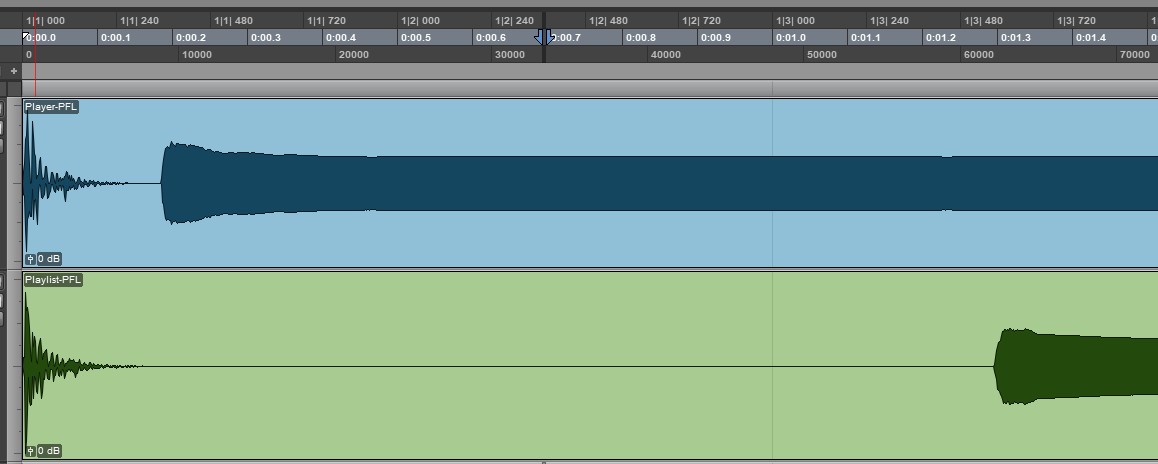Click 0:01.0 on the Min:Secs ruler
The image size is (1158, 464).
click(791, 38)
